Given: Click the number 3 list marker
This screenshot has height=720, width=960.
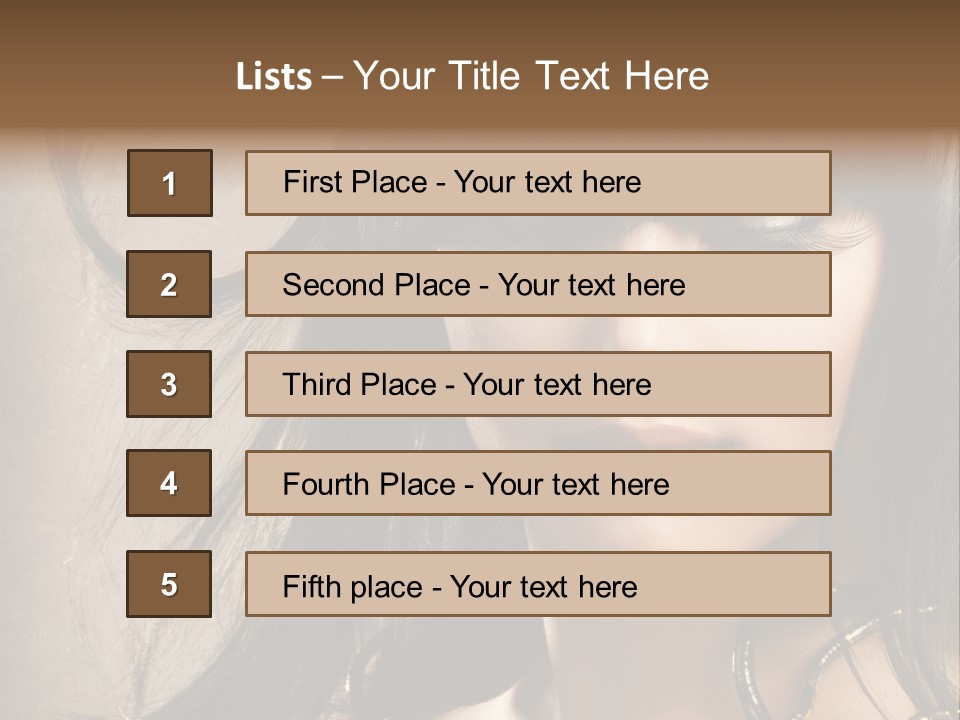Looking at the screenshot, I should (x=169, y=384).
